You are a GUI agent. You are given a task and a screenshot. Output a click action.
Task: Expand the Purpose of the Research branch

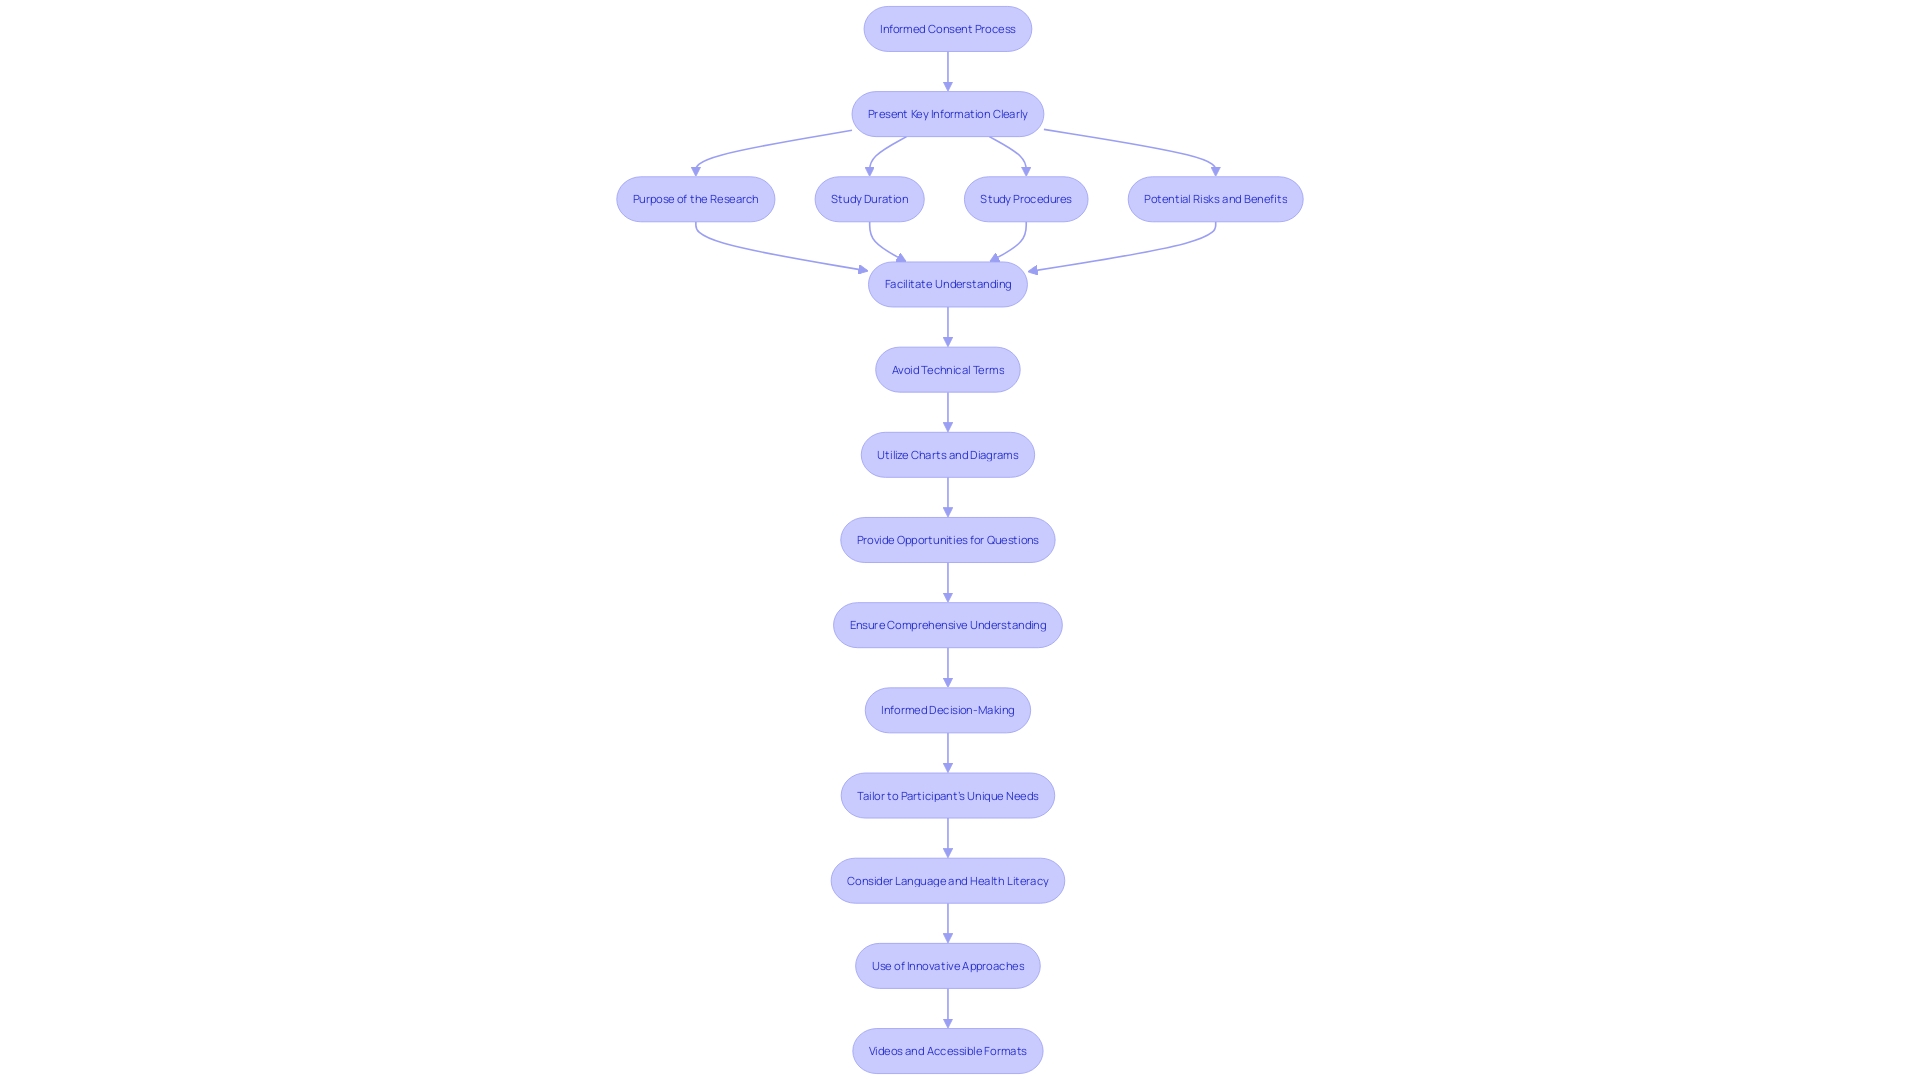[x=695, y=198]
